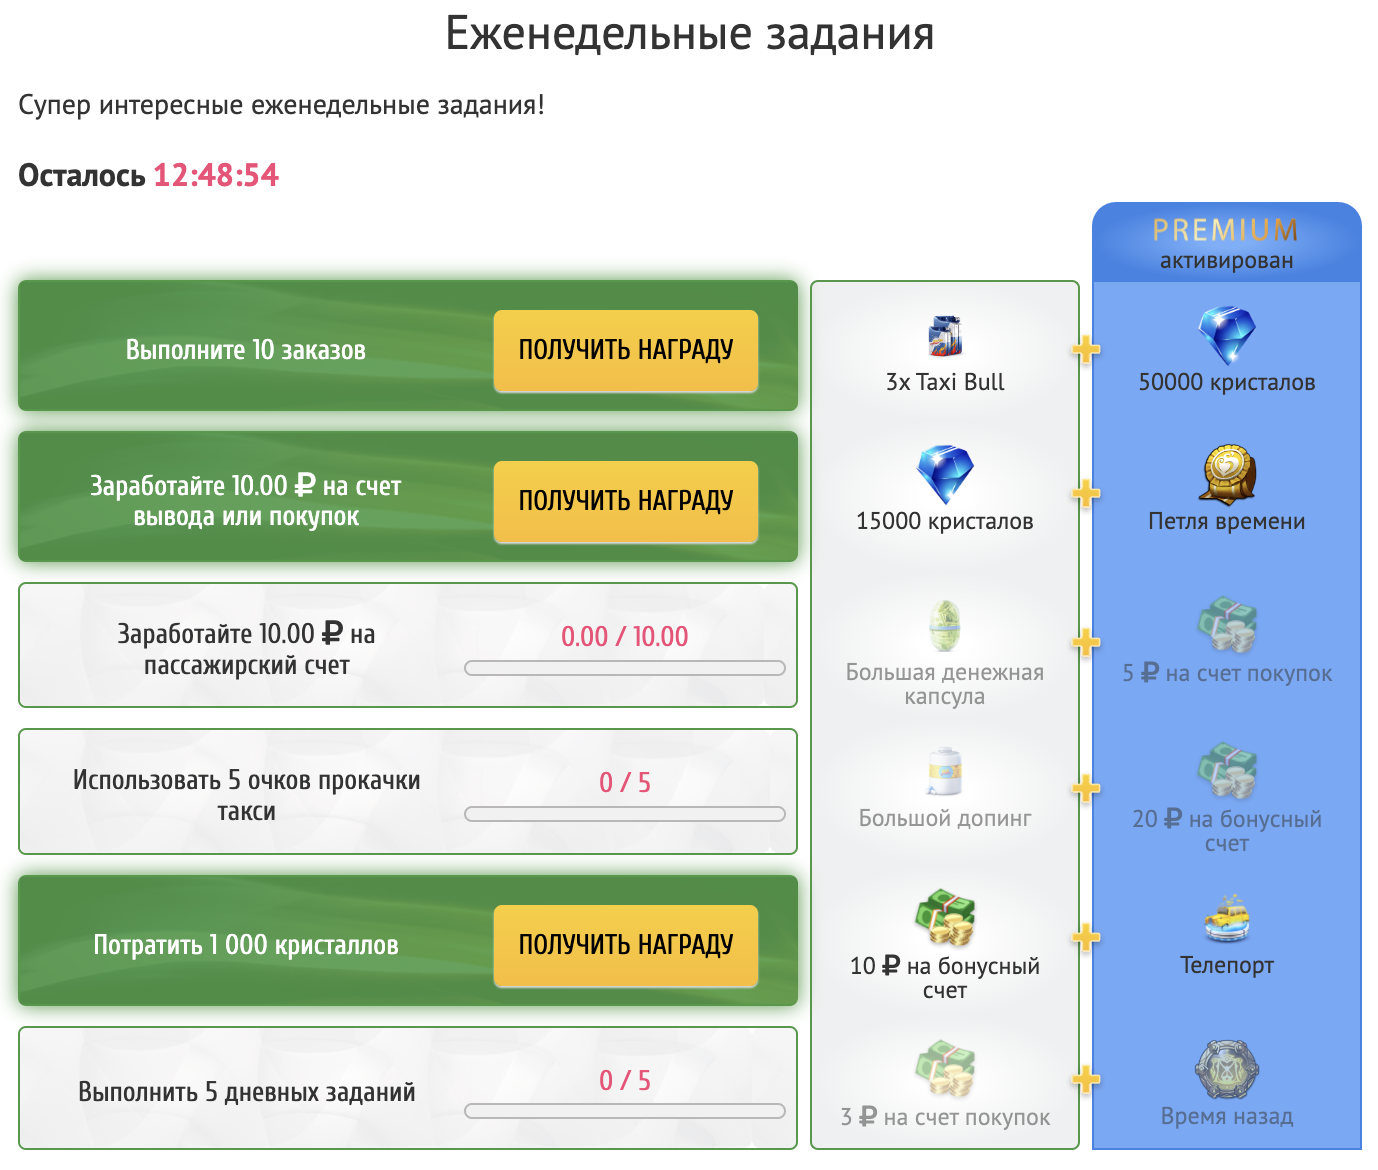1378x1170 pixels.
Task: Click progress bar for Выполнить 5 дневных заданий
Action: click(x=625, y=1111)
